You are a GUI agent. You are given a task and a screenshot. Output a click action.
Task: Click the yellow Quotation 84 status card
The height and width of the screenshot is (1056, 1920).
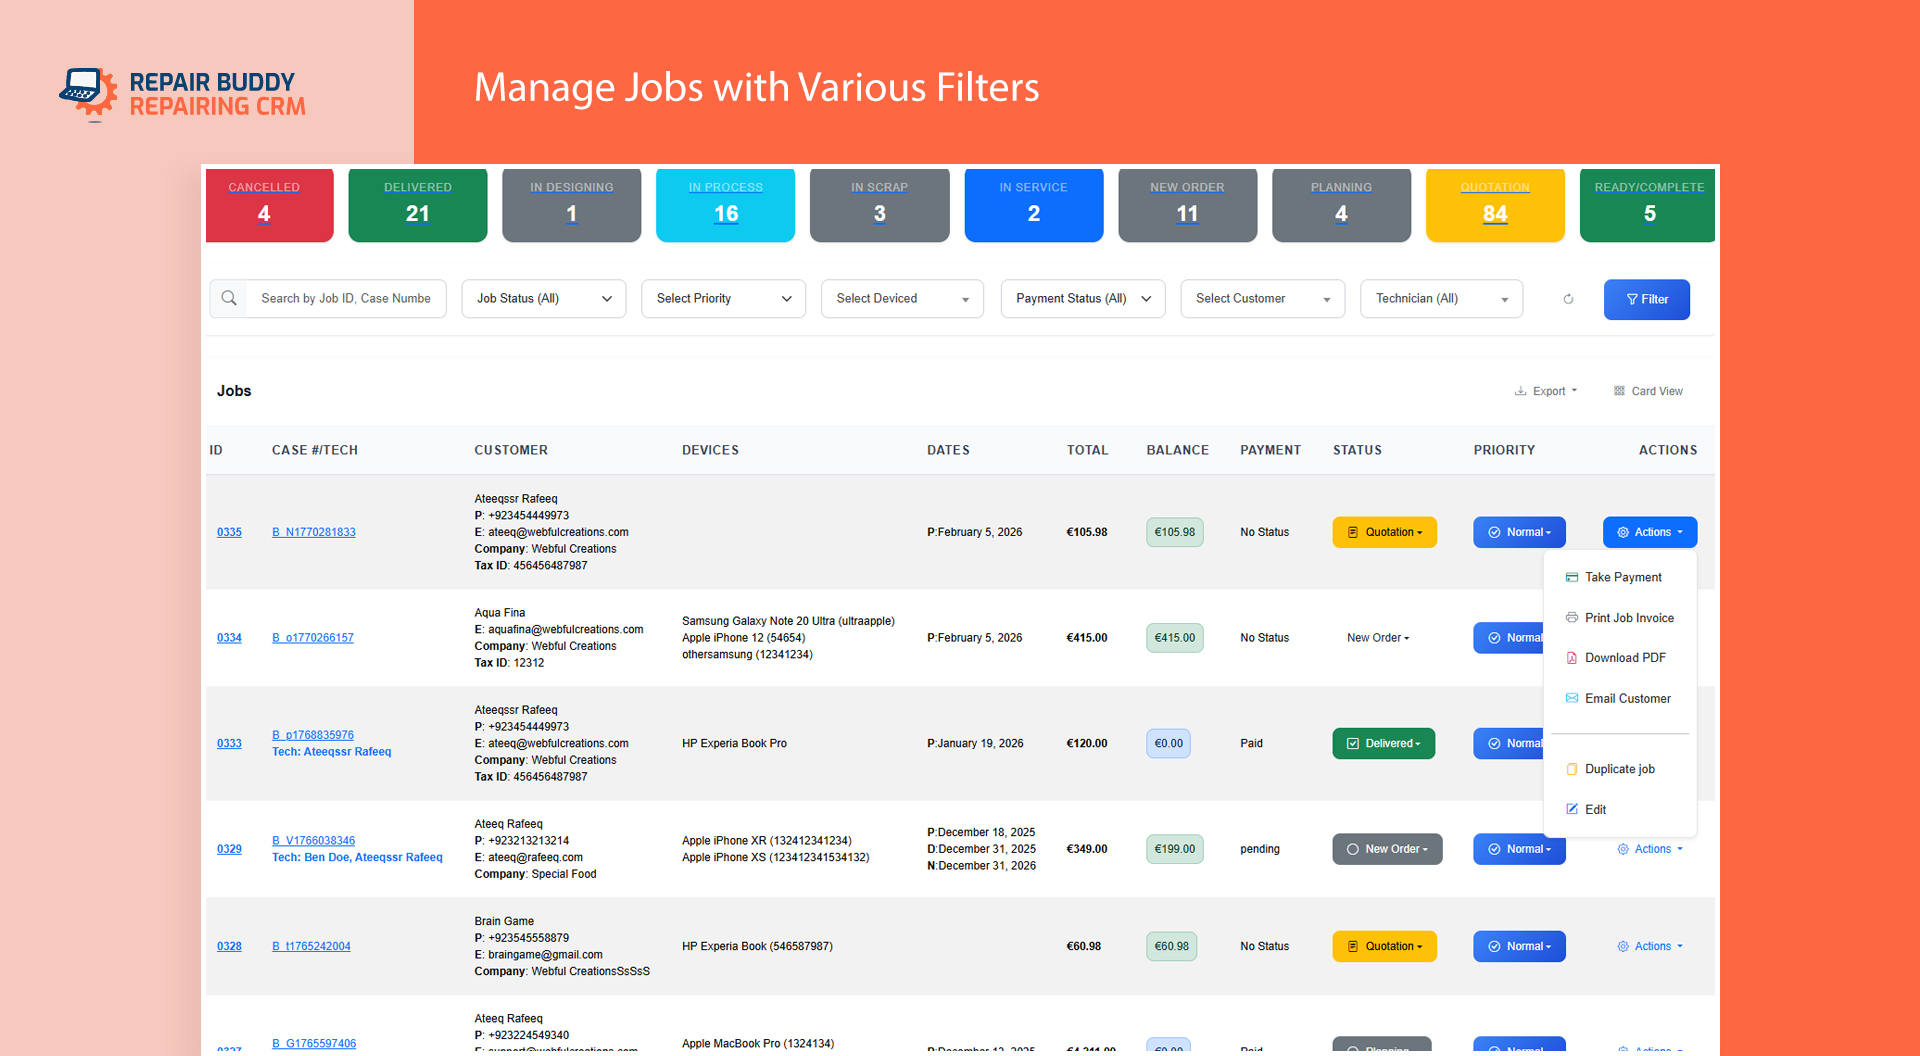pos(1495,205)
